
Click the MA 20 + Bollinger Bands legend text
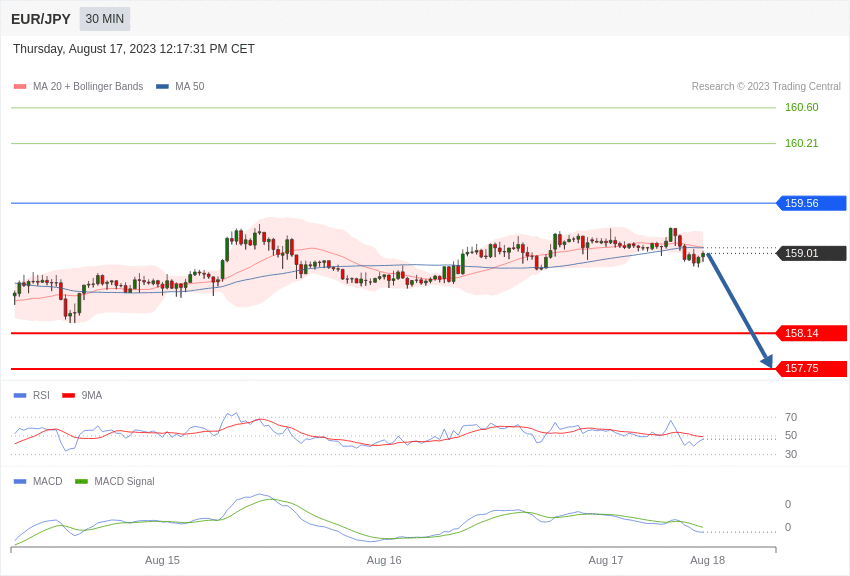click(88, 87)
